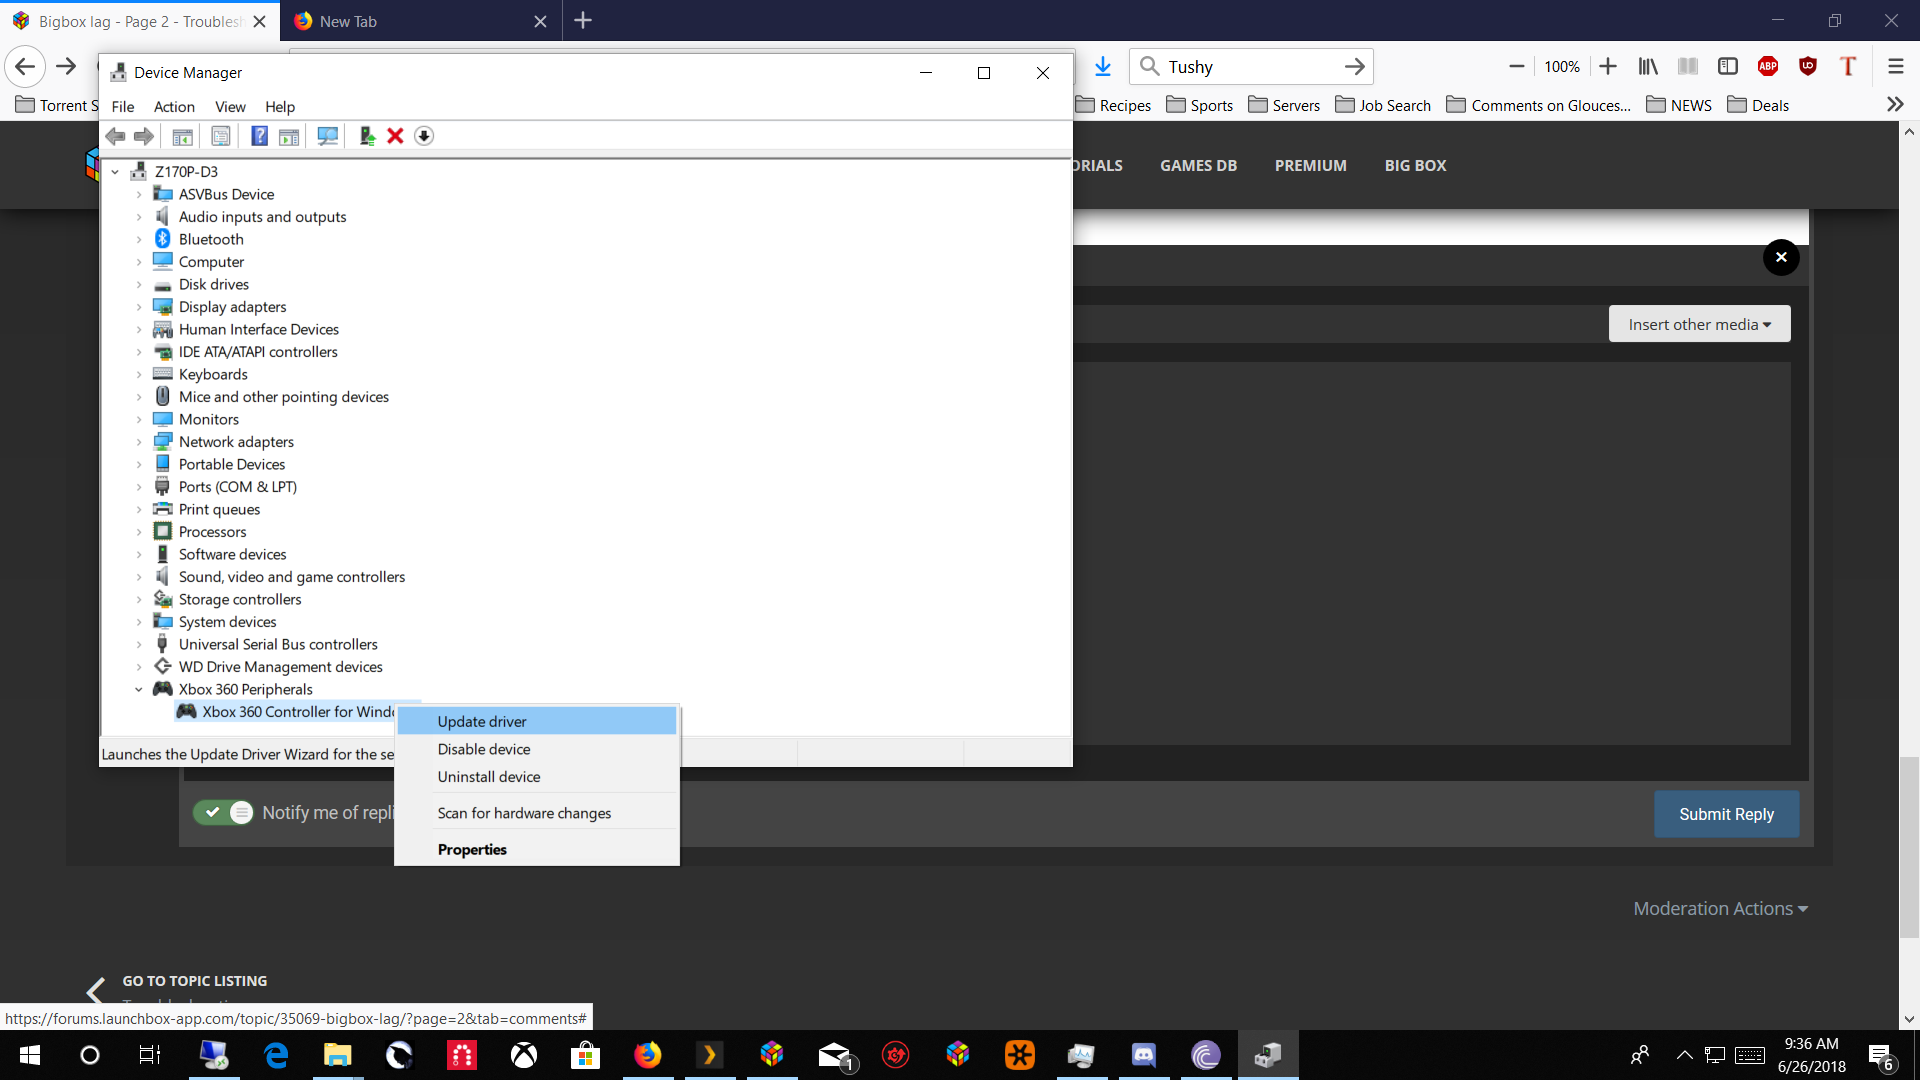
Task: Click Firefox downloads arrow icon
Action: (x=1102, y=66)
